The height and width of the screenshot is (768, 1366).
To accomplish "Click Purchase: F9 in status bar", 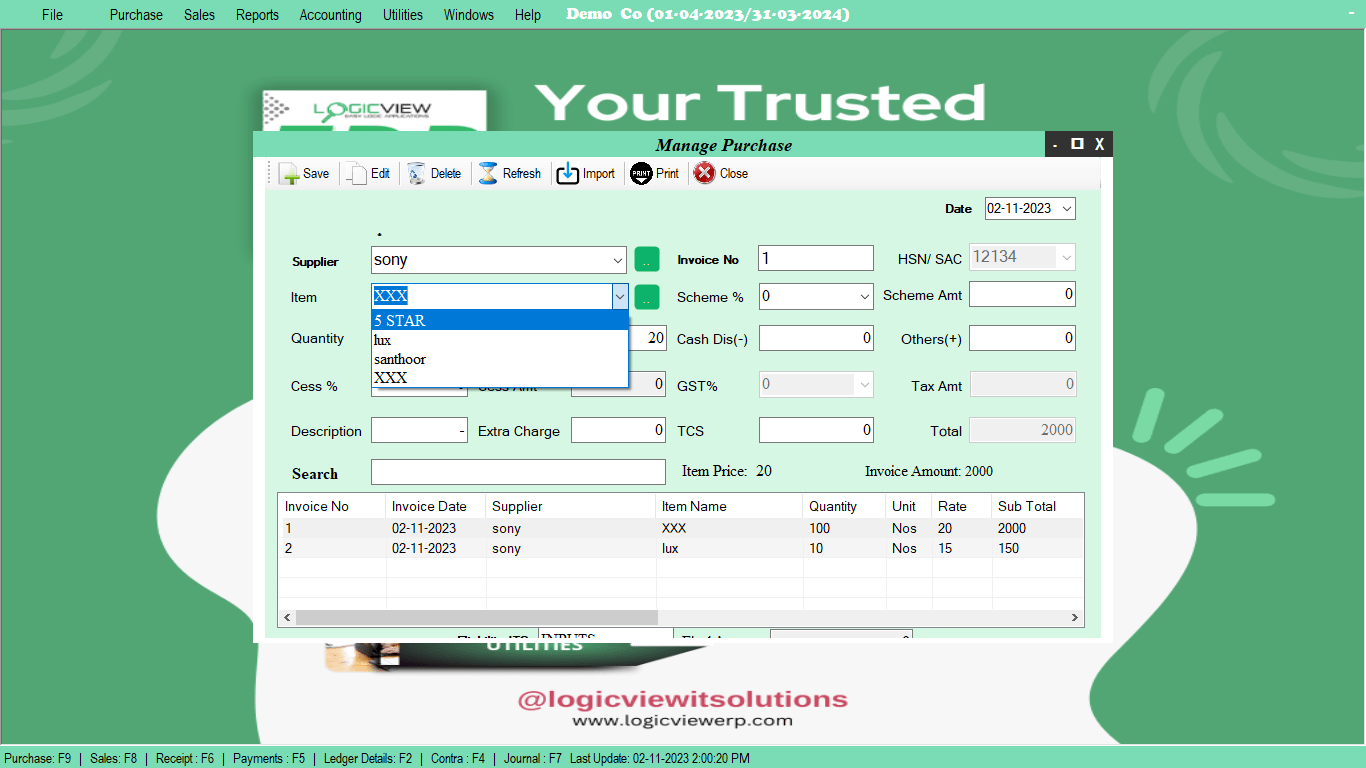I will pos(38,759).
